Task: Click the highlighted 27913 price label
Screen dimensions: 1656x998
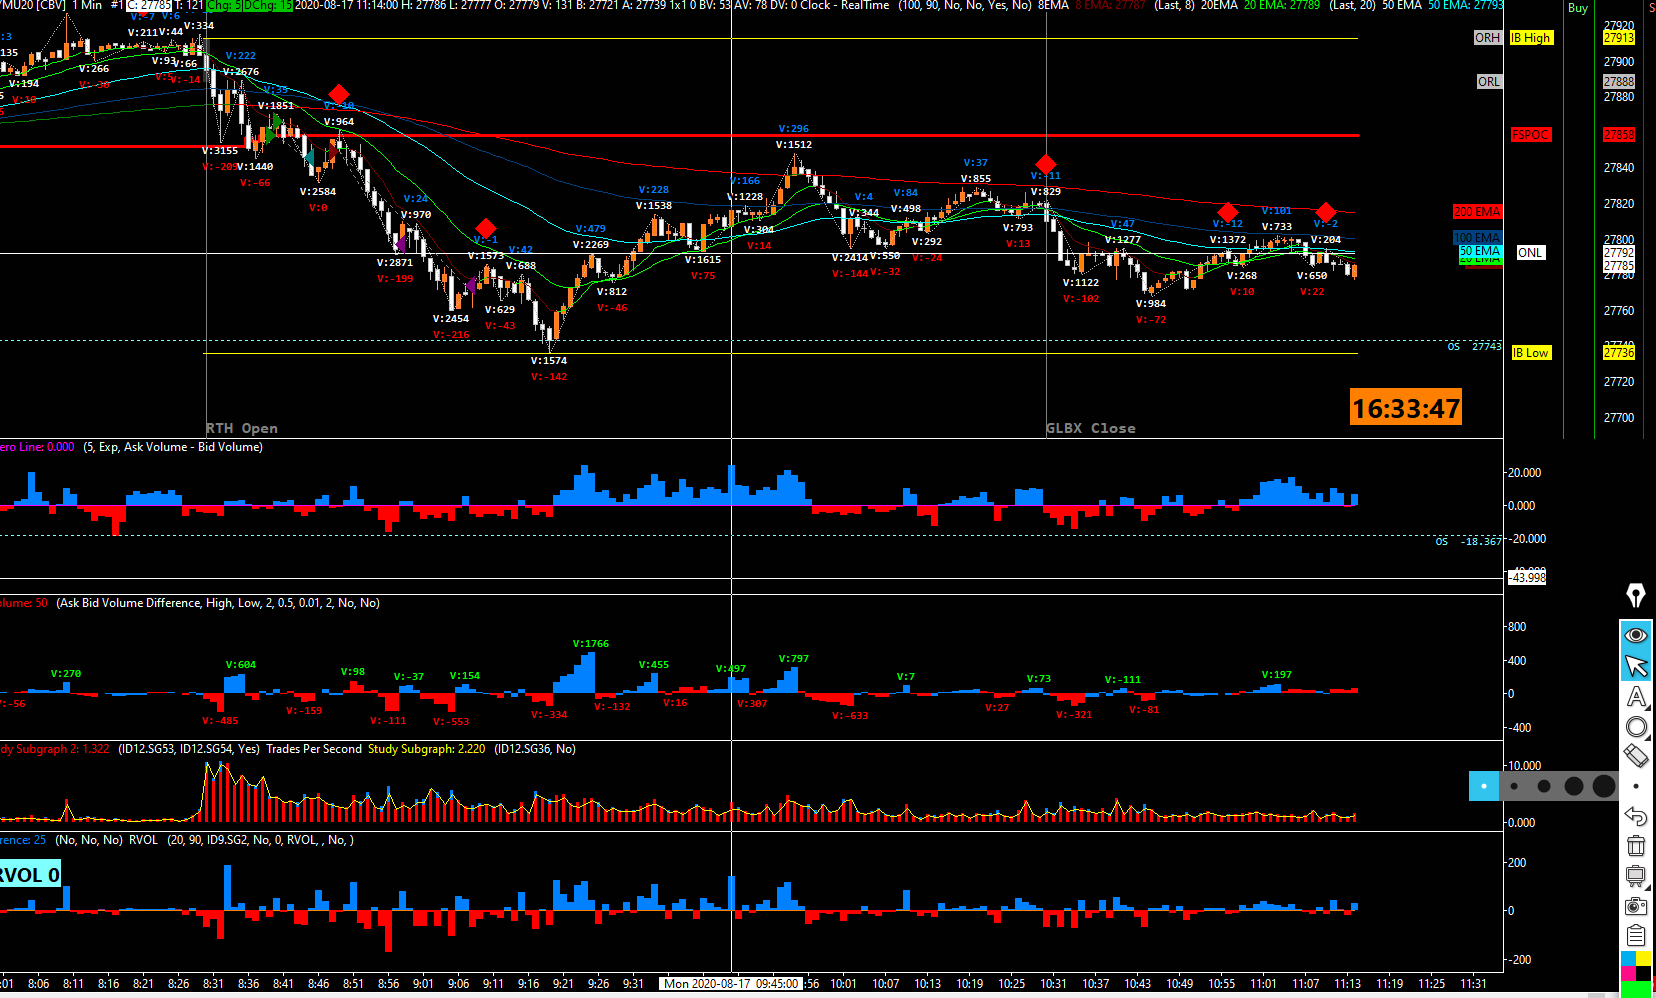Action: (1619, 38)
